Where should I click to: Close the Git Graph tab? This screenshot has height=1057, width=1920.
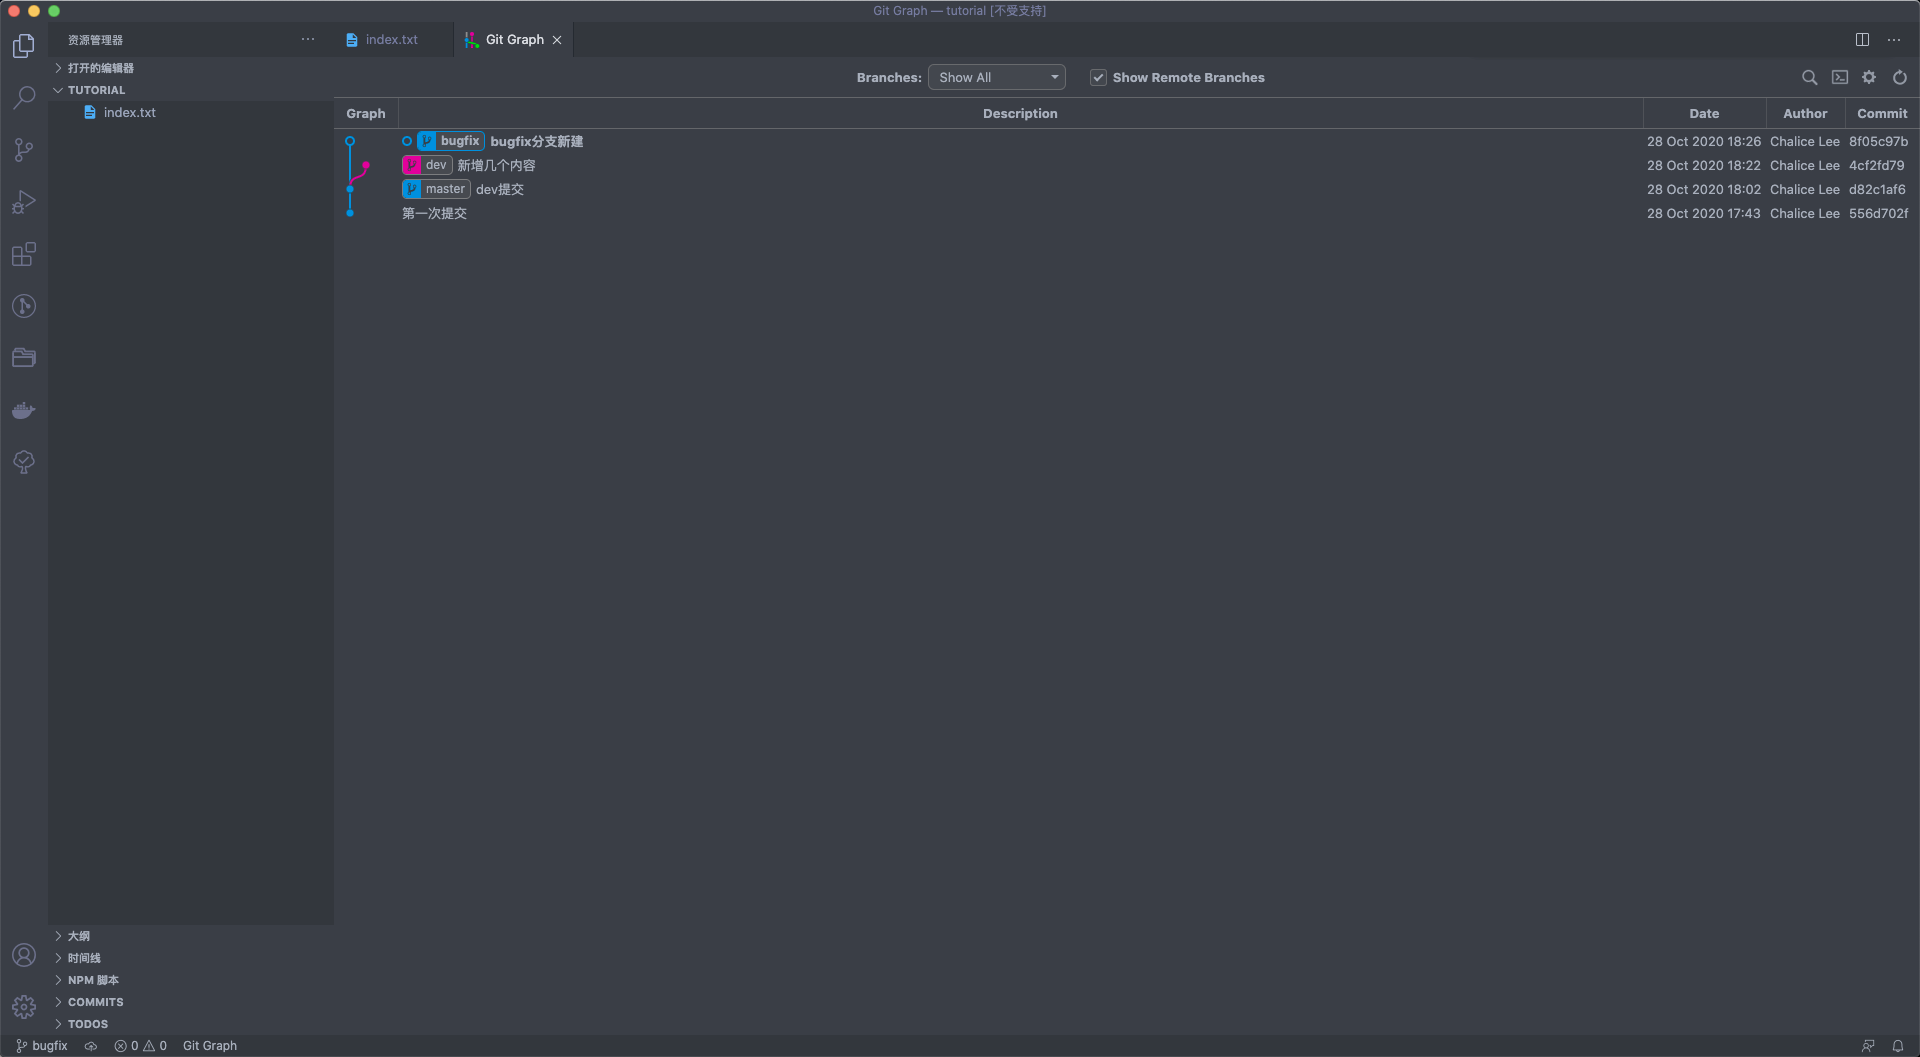pyautogui.click(x=557, y=40)
